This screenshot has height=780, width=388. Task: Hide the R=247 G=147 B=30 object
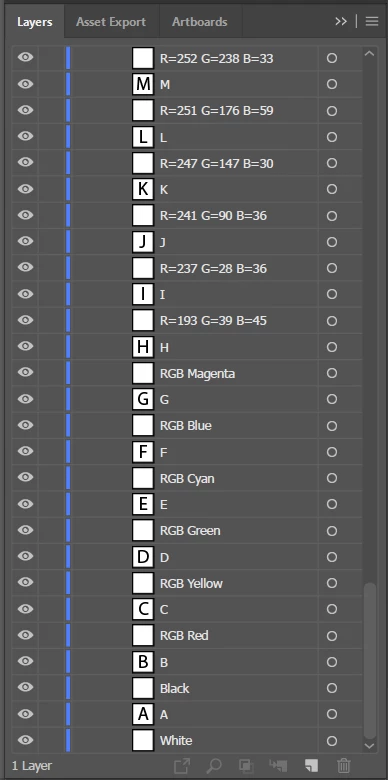coord(25,163)
